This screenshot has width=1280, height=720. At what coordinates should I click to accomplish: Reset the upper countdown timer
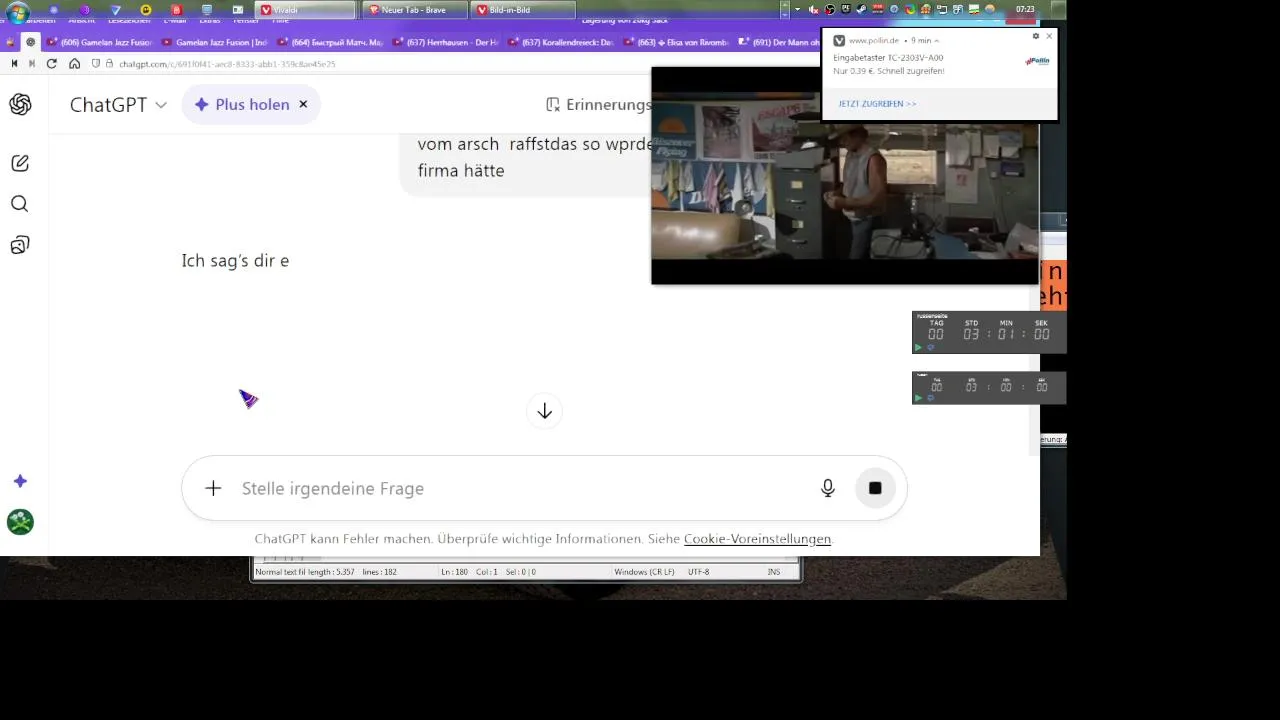point(930,347)
